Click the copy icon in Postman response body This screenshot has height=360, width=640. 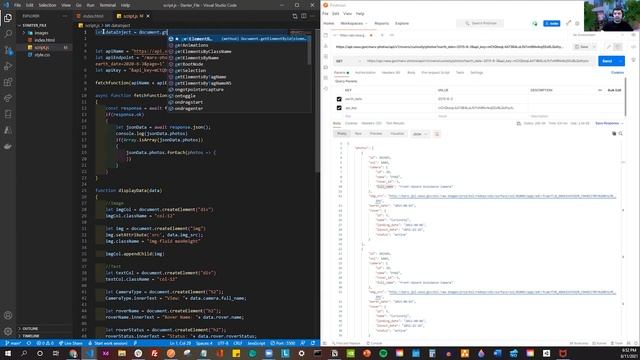614,133
